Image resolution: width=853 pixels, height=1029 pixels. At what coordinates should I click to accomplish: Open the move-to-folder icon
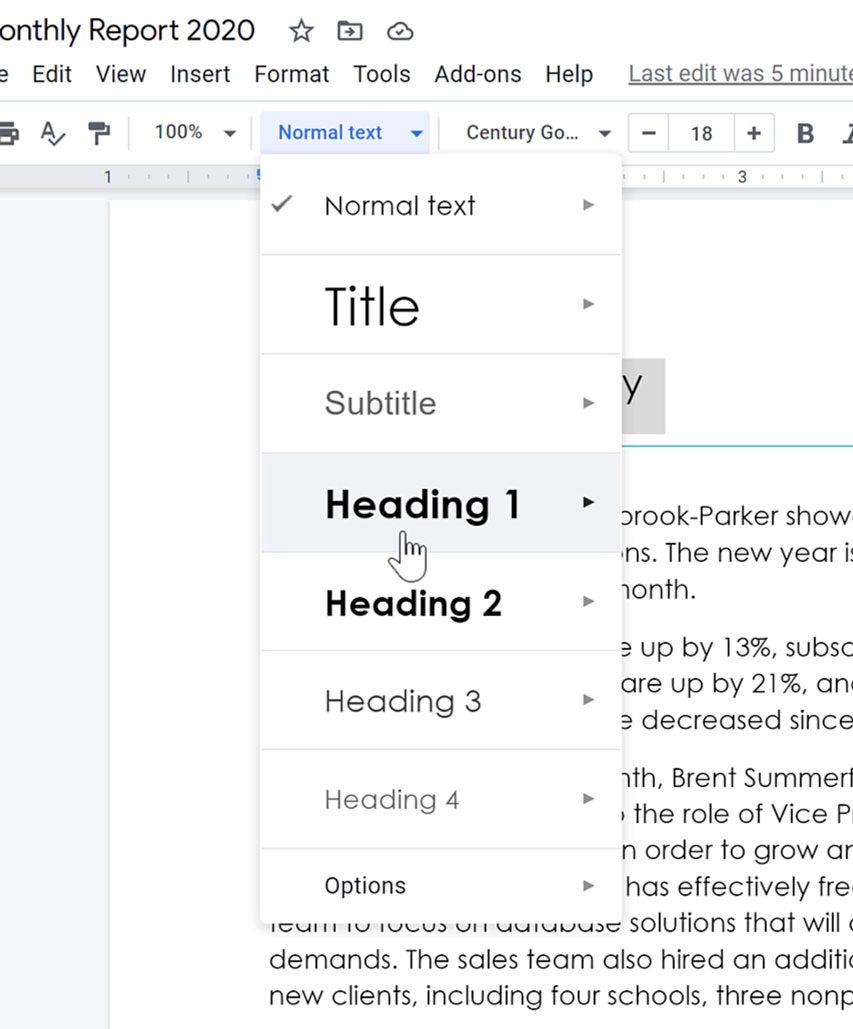[349, 31]
